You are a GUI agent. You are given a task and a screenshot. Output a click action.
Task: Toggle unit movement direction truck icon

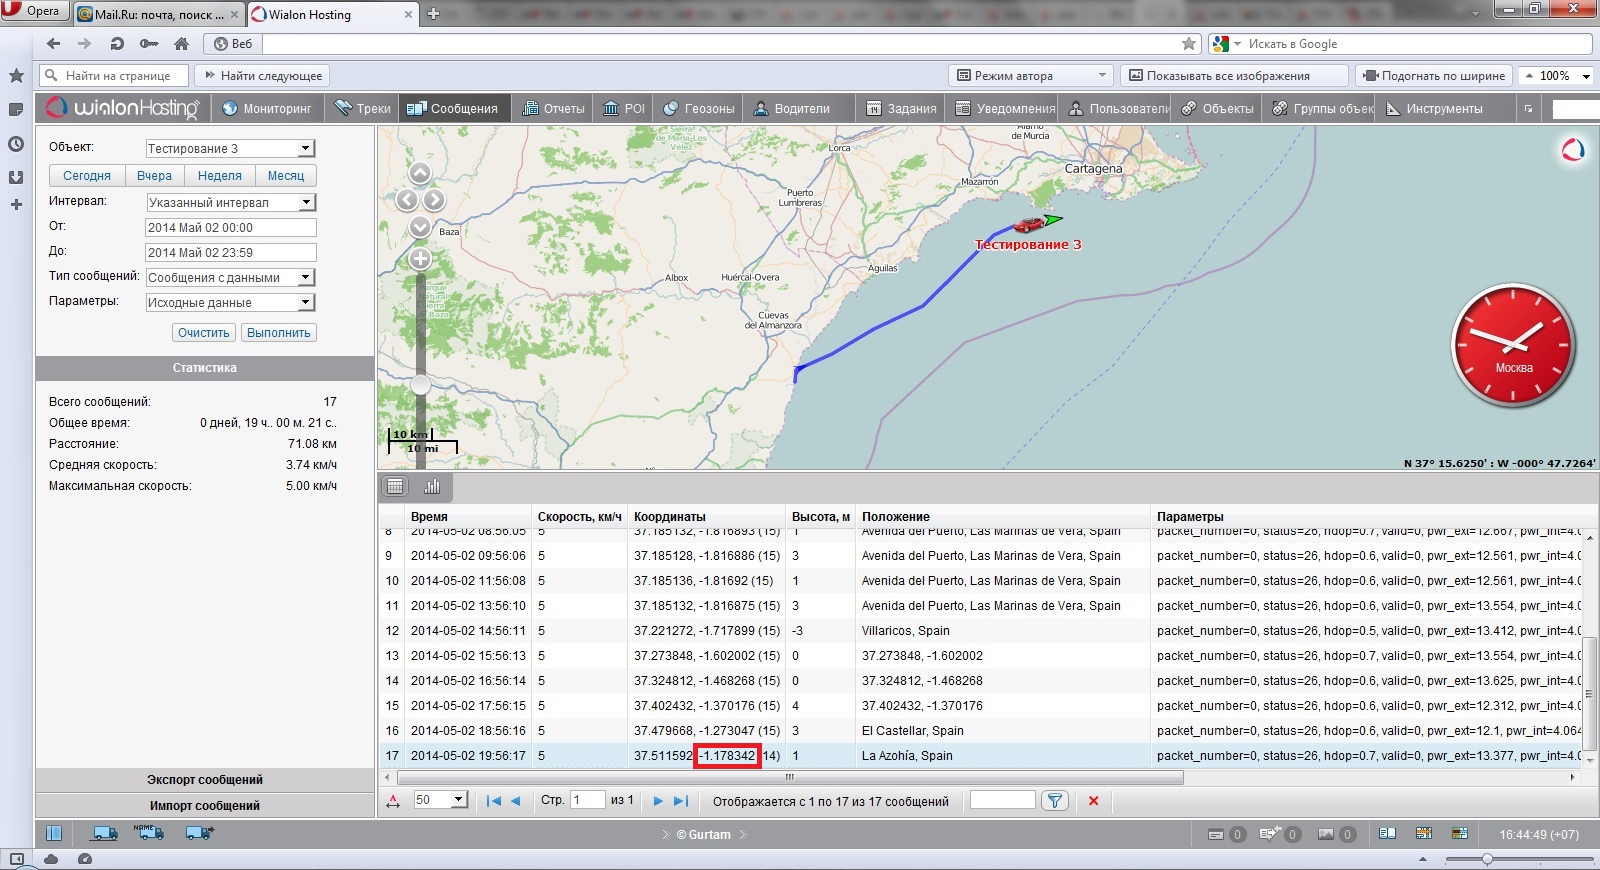click(200, 833)
